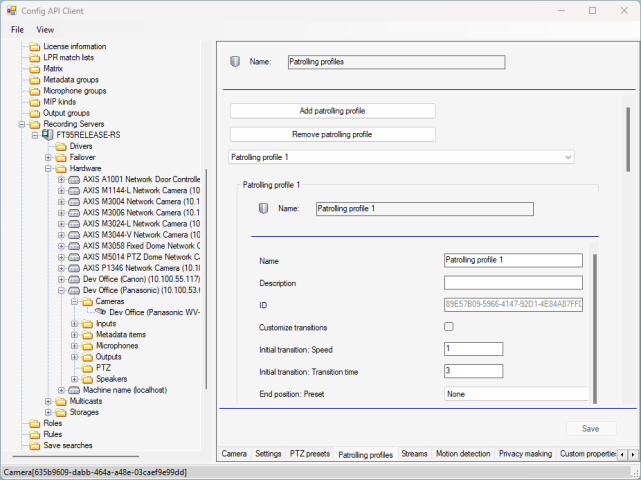
Task: Collapse the Hardware tree node
Action: pyautogui.click(x=48, y=169)
